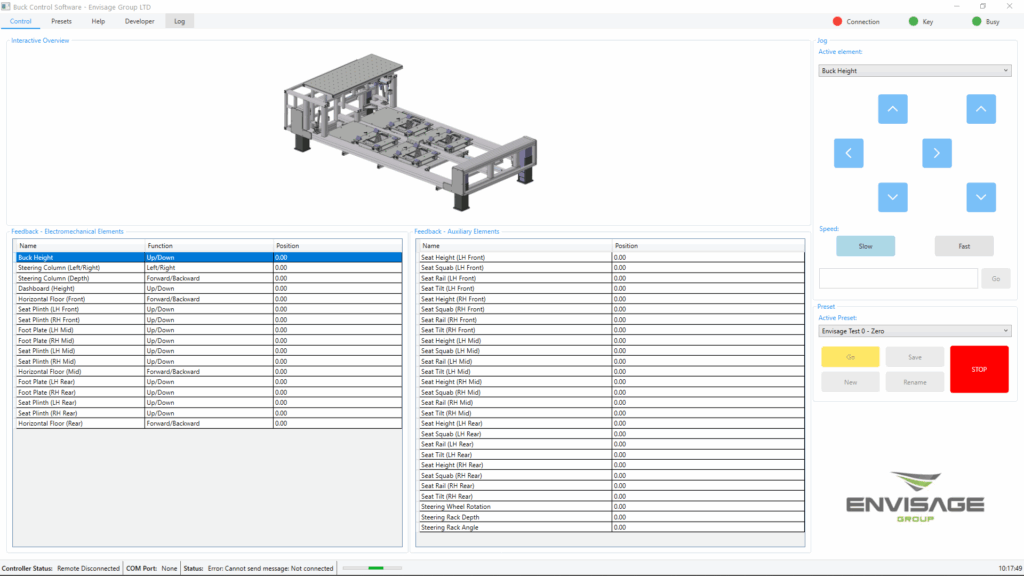1024x576 pixels.
Task: Toggle the Slow jog speed
Action: [x=865, y=245]
